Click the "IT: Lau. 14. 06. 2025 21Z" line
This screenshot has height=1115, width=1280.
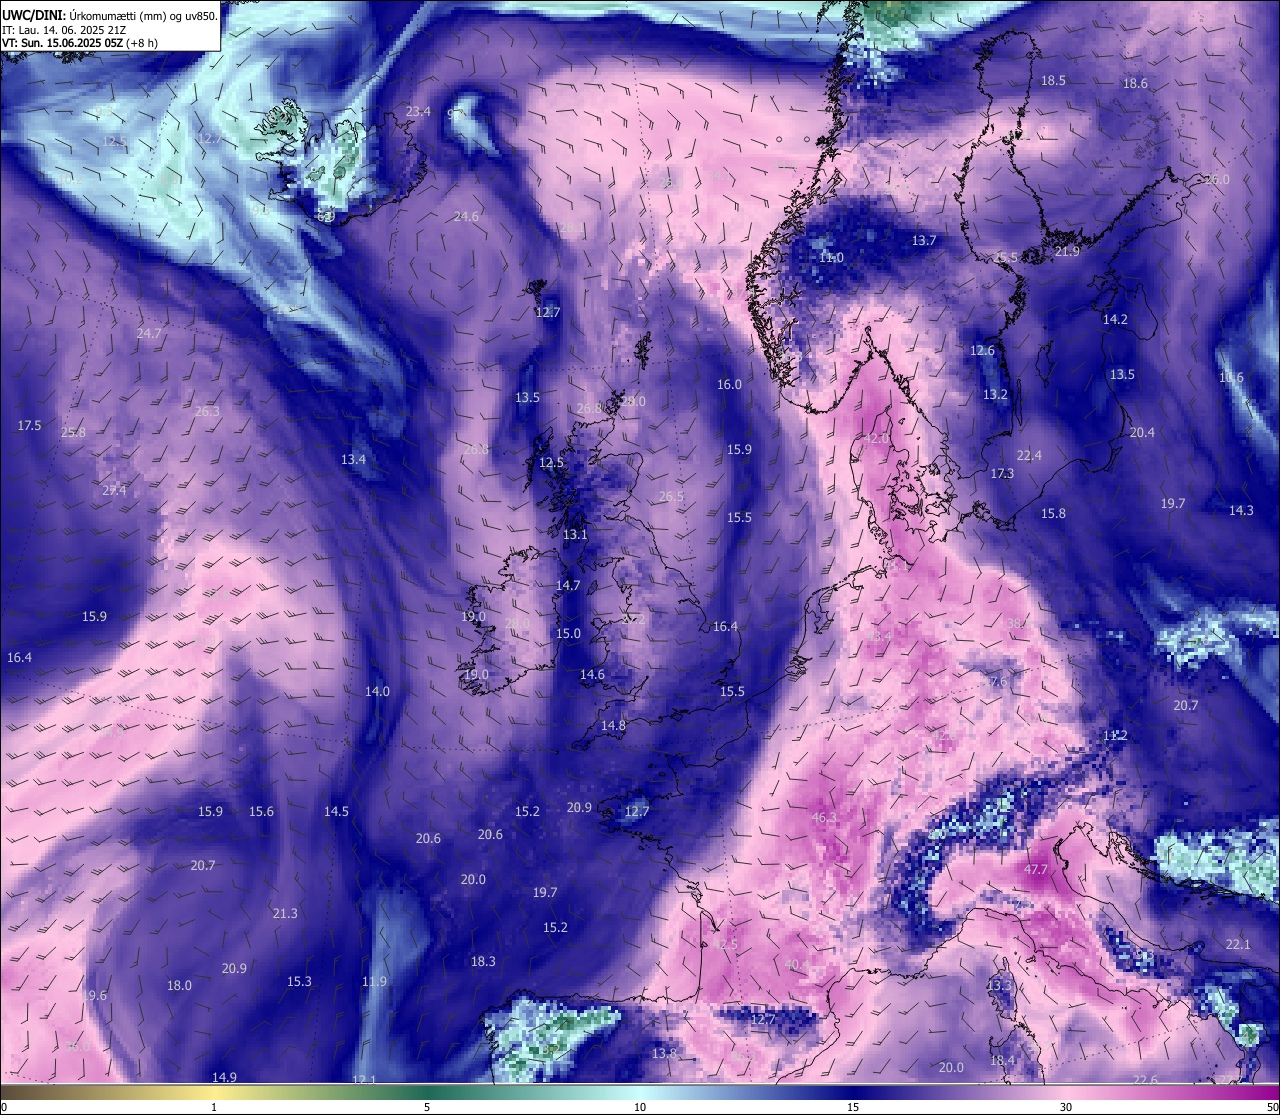[64, 30]
